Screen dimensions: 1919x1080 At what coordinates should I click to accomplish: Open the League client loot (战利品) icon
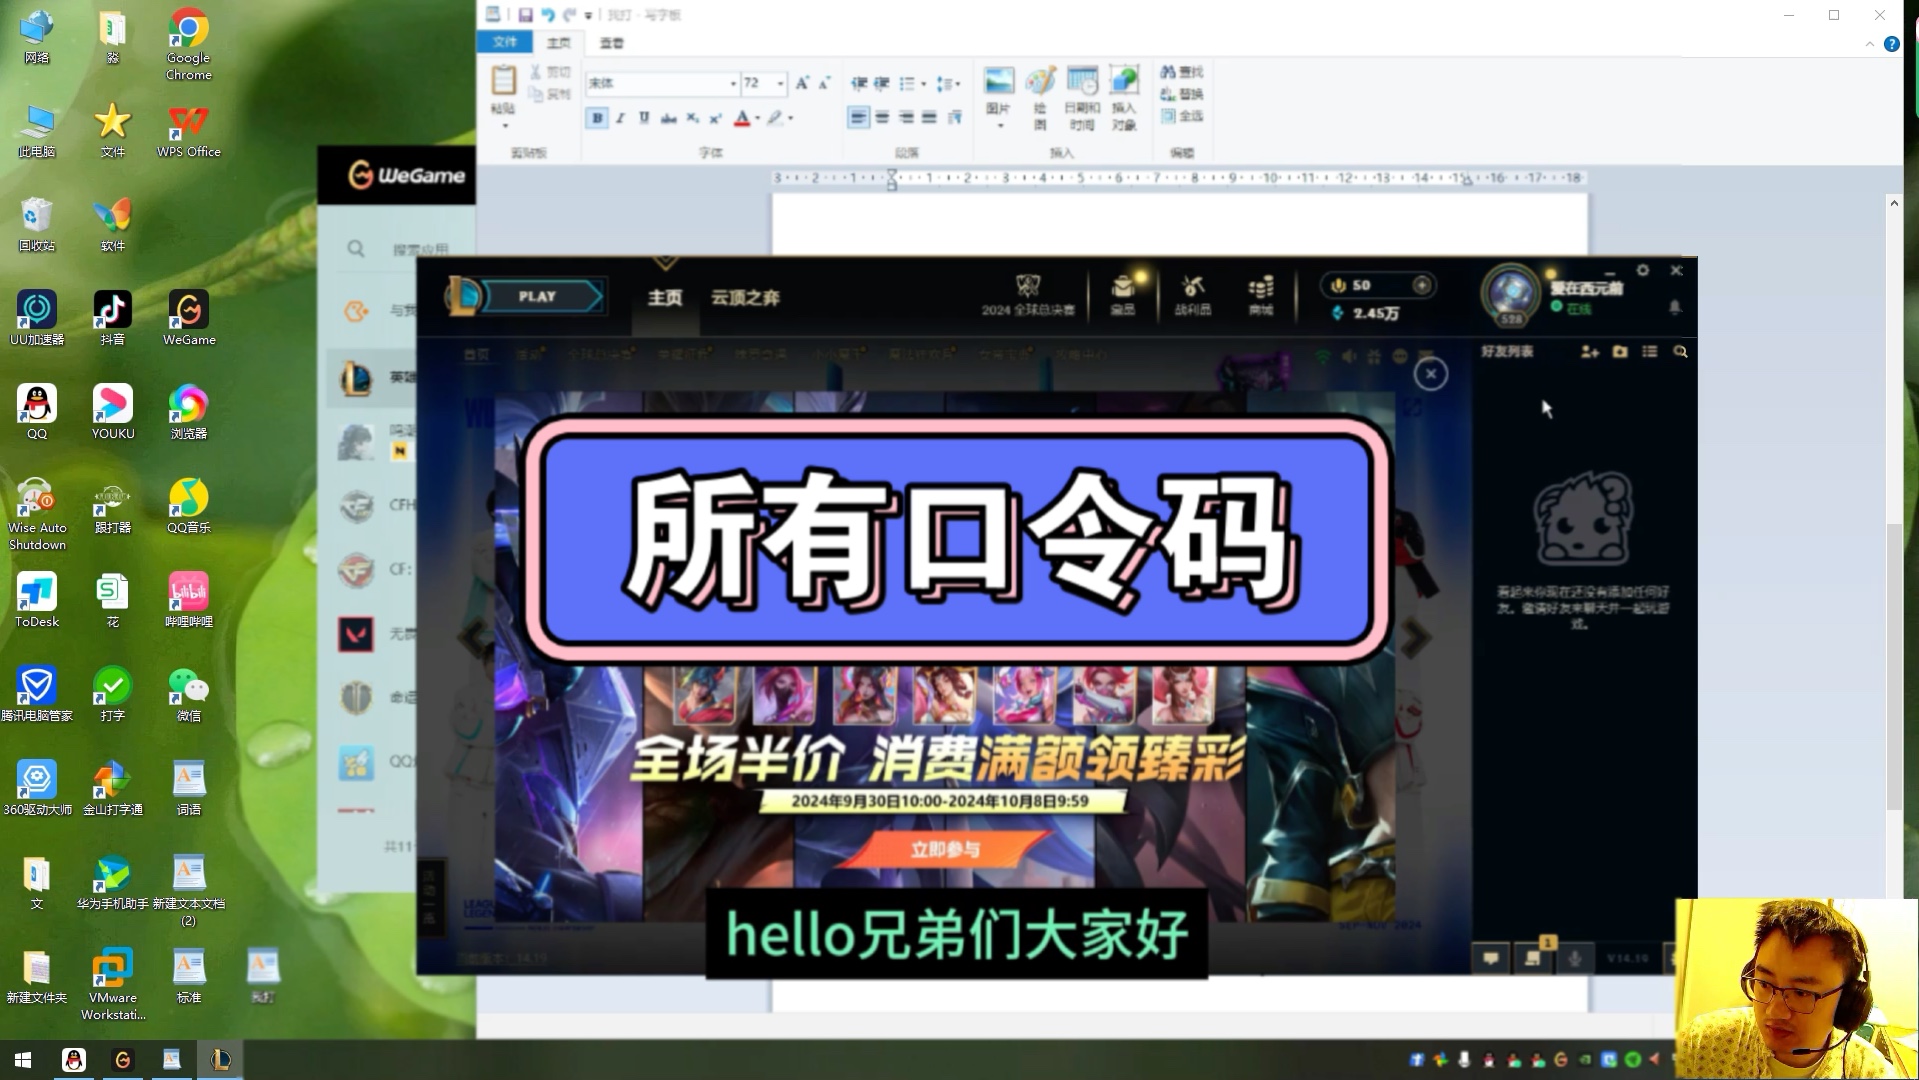1192,287
